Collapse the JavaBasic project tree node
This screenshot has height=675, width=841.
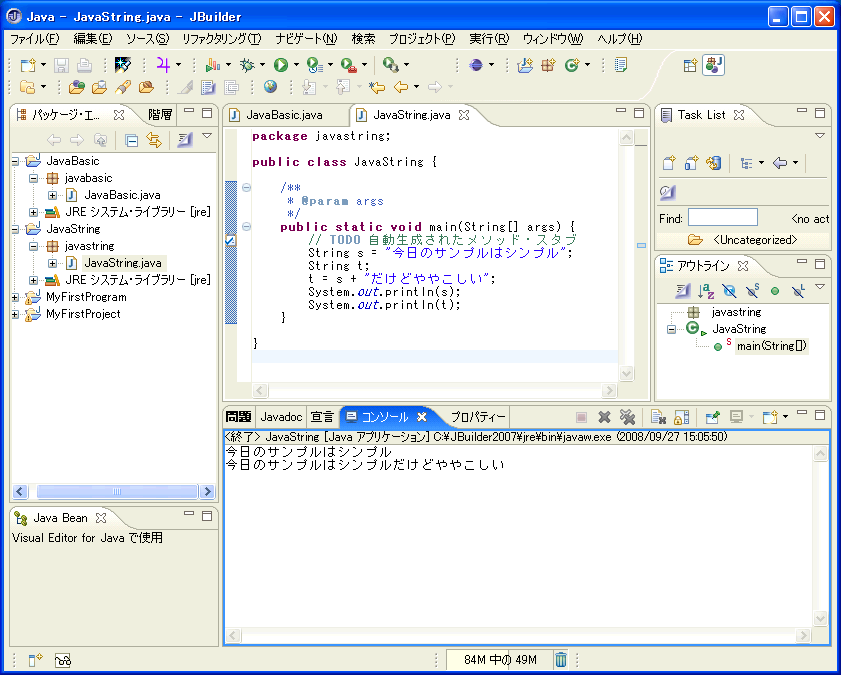(x=15, y=161)
